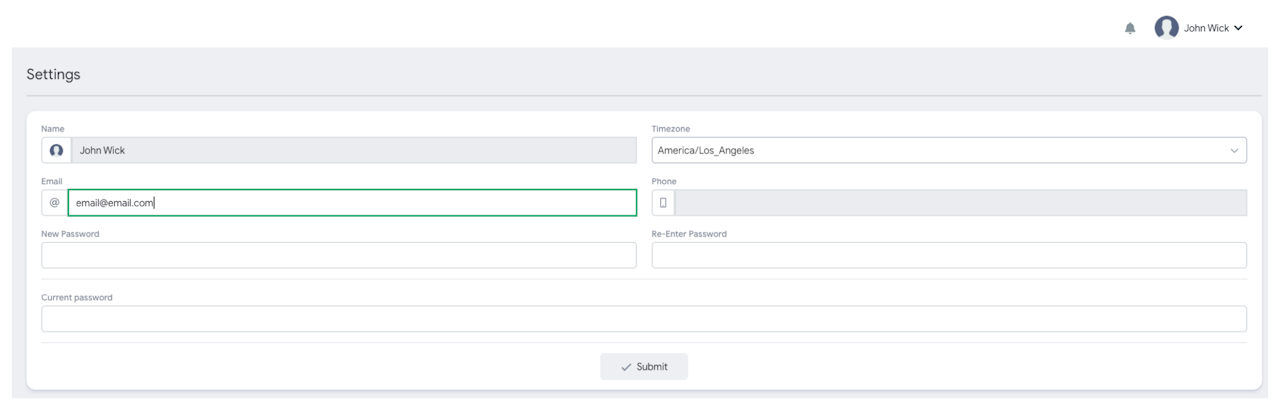
Task: Click the Current password label
Action: coord(77,297)
